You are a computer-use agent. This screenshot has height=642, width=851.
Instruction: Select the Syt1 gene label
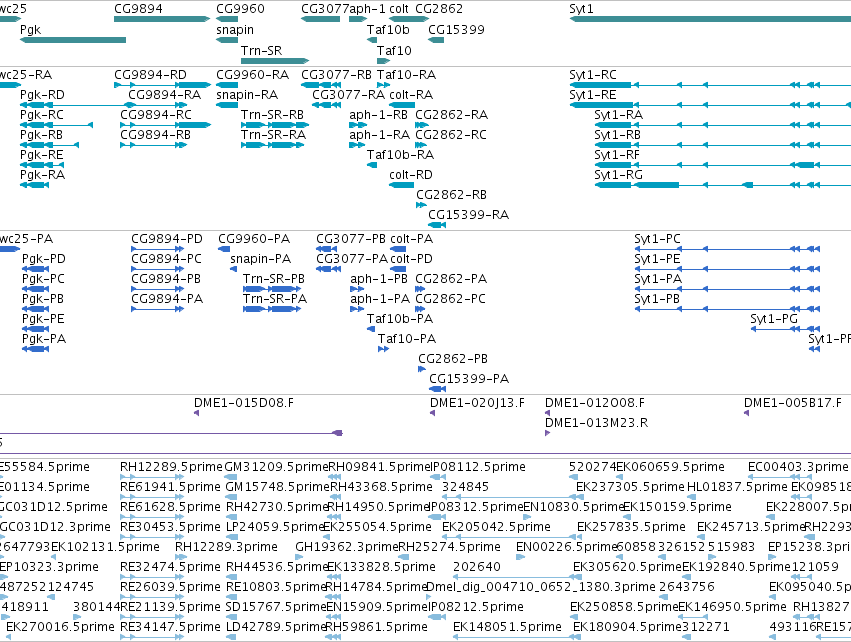581,9
